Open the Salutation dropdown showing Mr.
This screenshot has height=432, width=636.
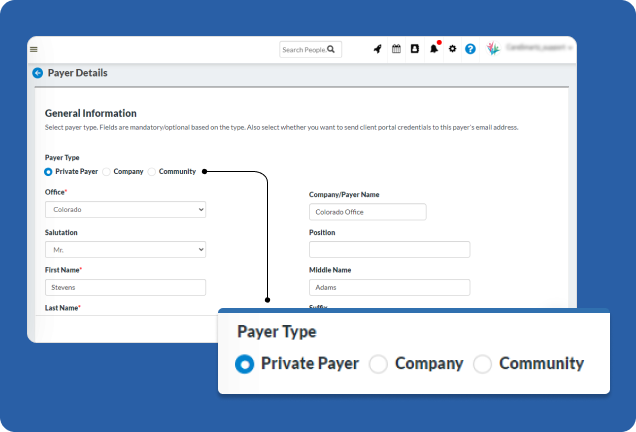[x=125, y=249]
